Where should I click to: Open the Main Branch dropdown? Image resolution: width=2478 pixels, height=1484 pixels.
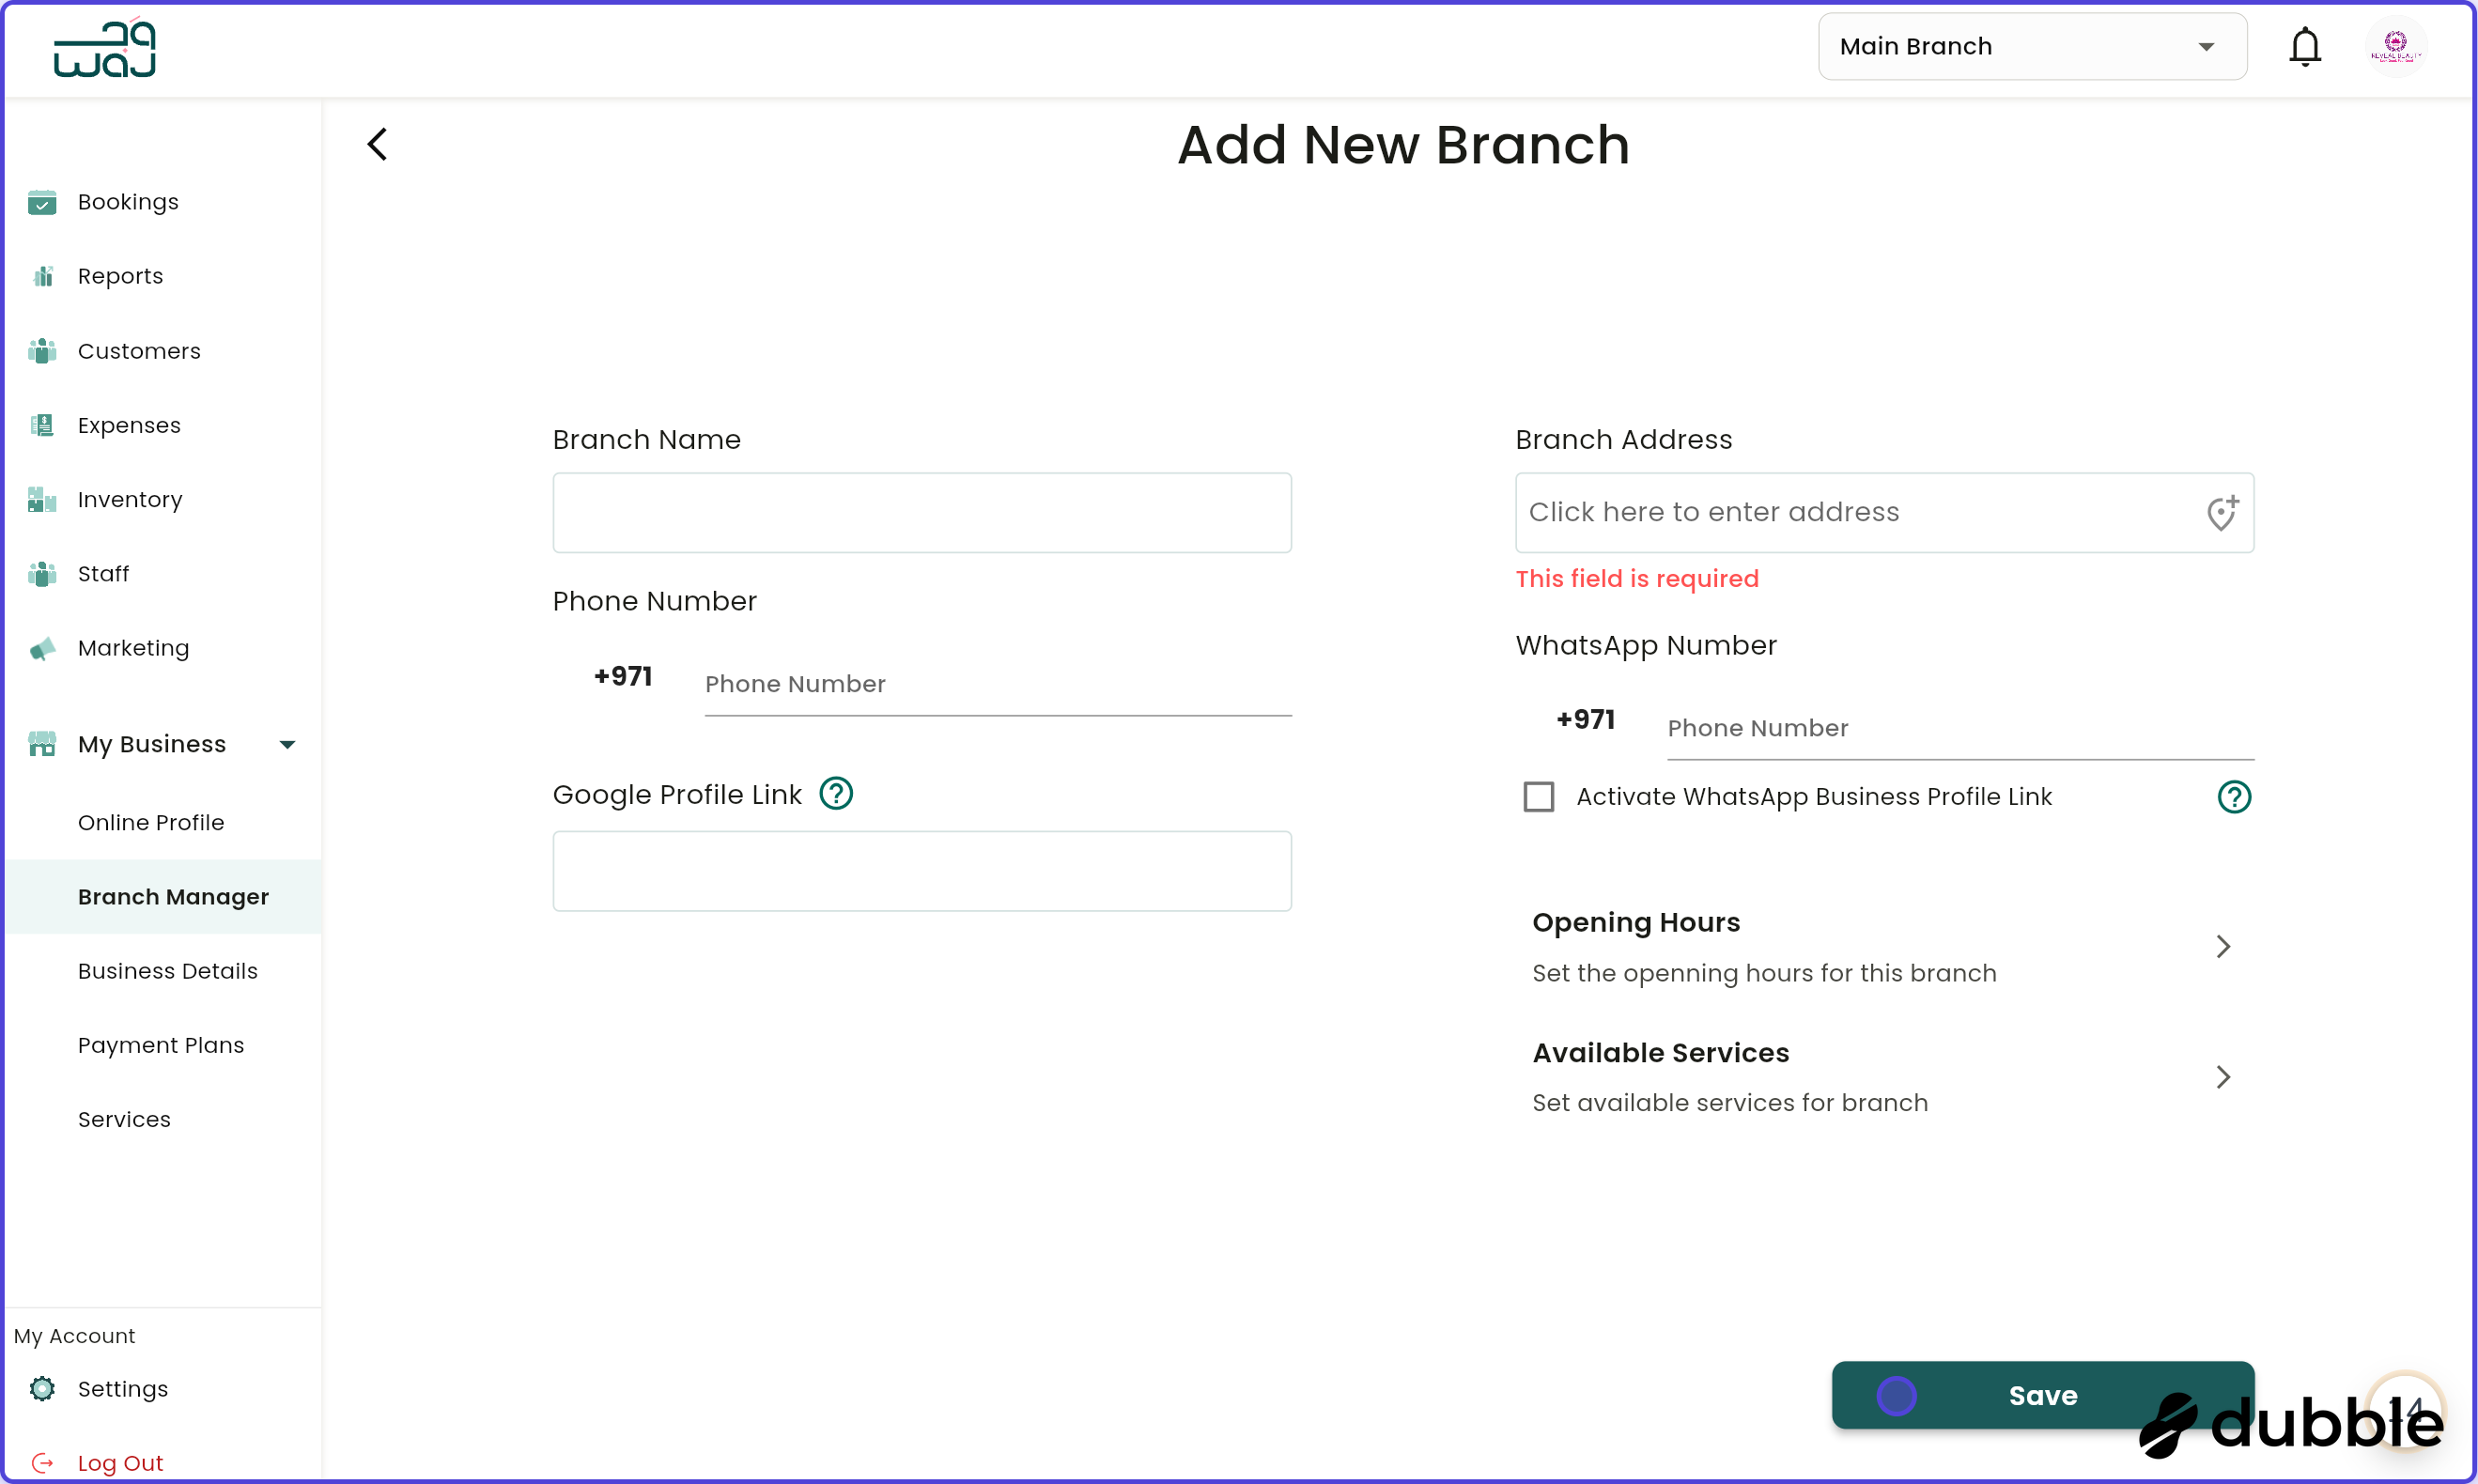pyautogui.click(x=2032, y=46)
